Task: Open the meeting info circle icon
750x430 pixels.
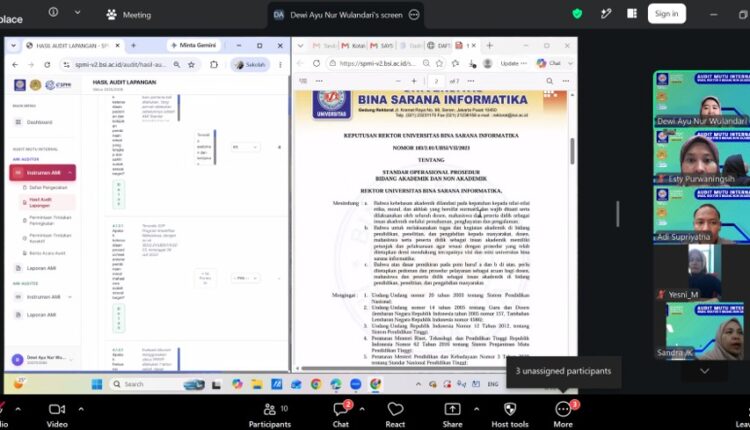Action: pyautogui.click(x=54, y=12)
